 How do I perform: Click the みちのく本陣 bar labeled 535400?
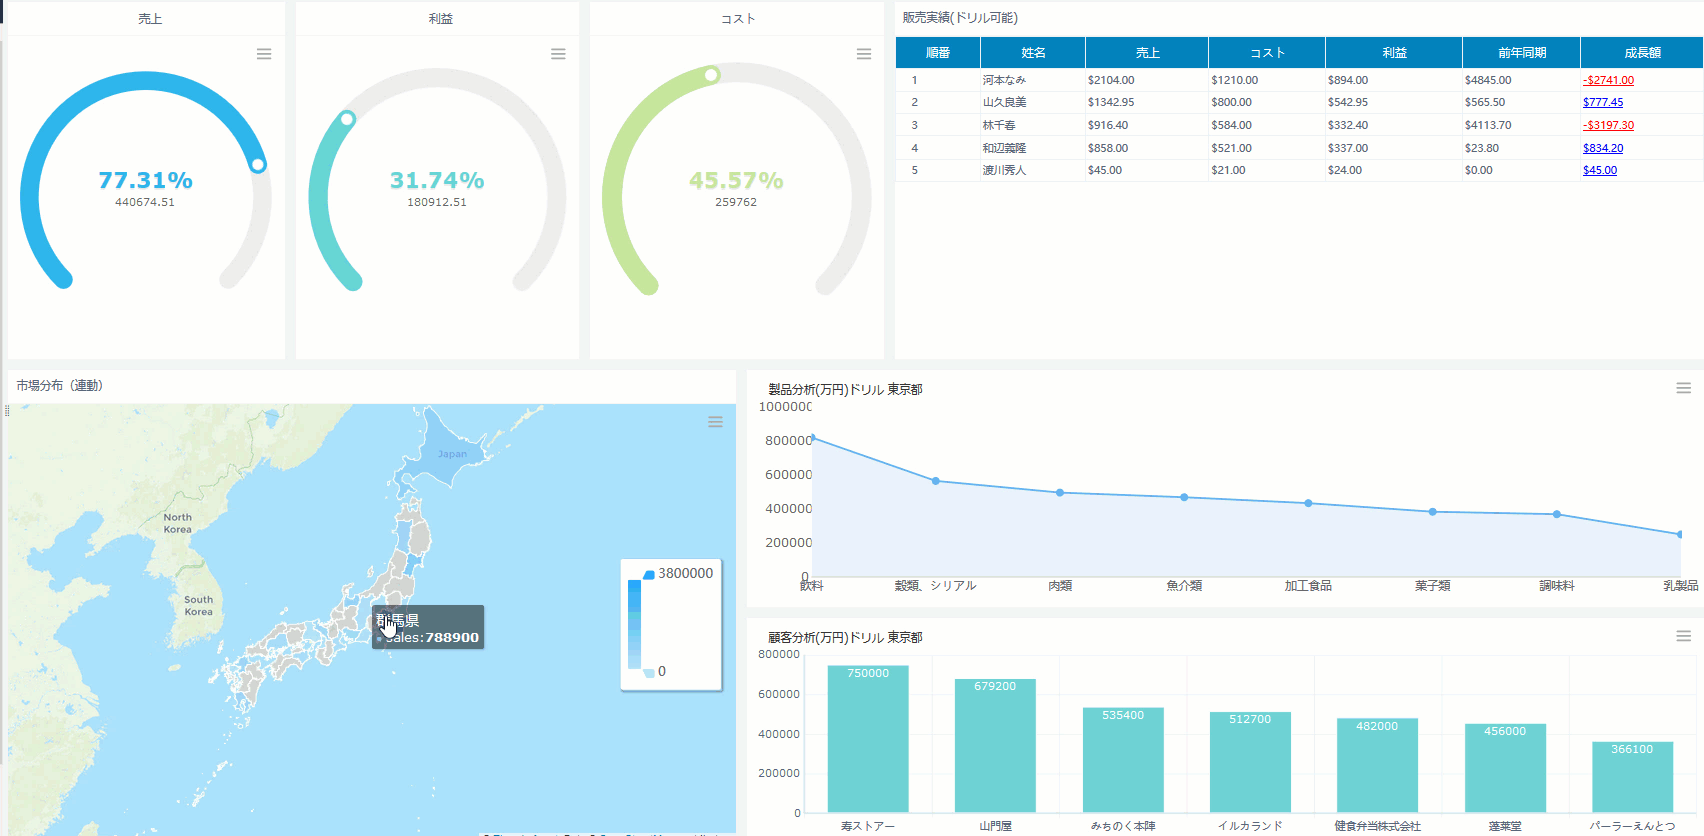tap(1123, 760)
